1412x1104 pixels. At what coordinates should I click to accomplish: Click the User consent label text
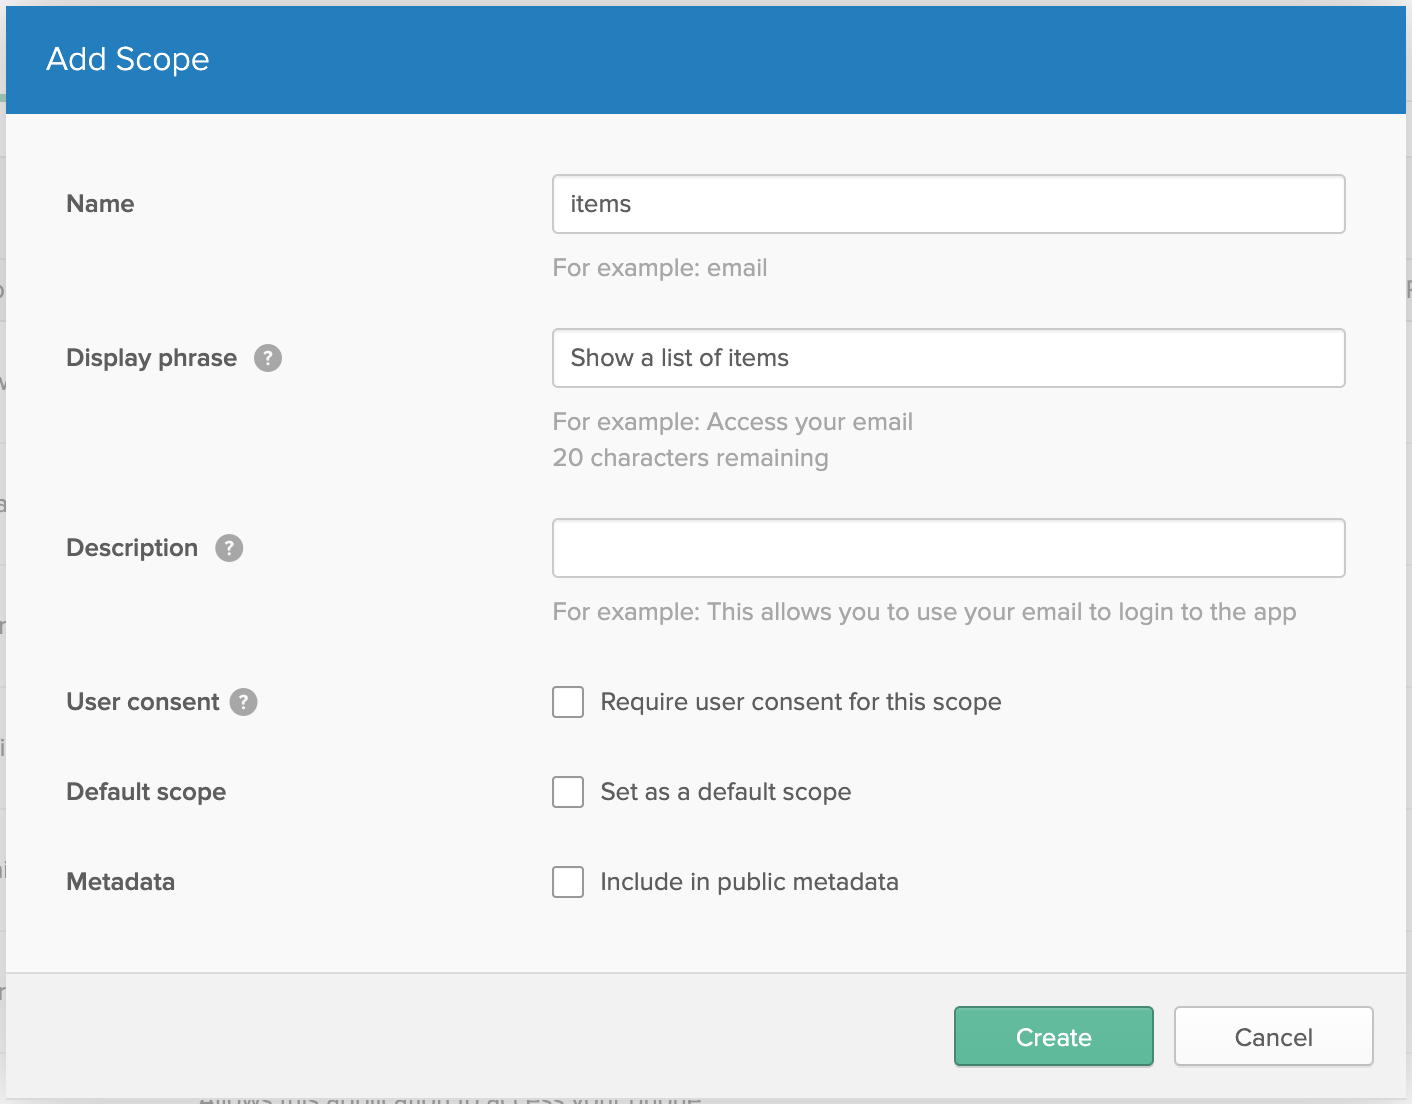pos(142,702)
